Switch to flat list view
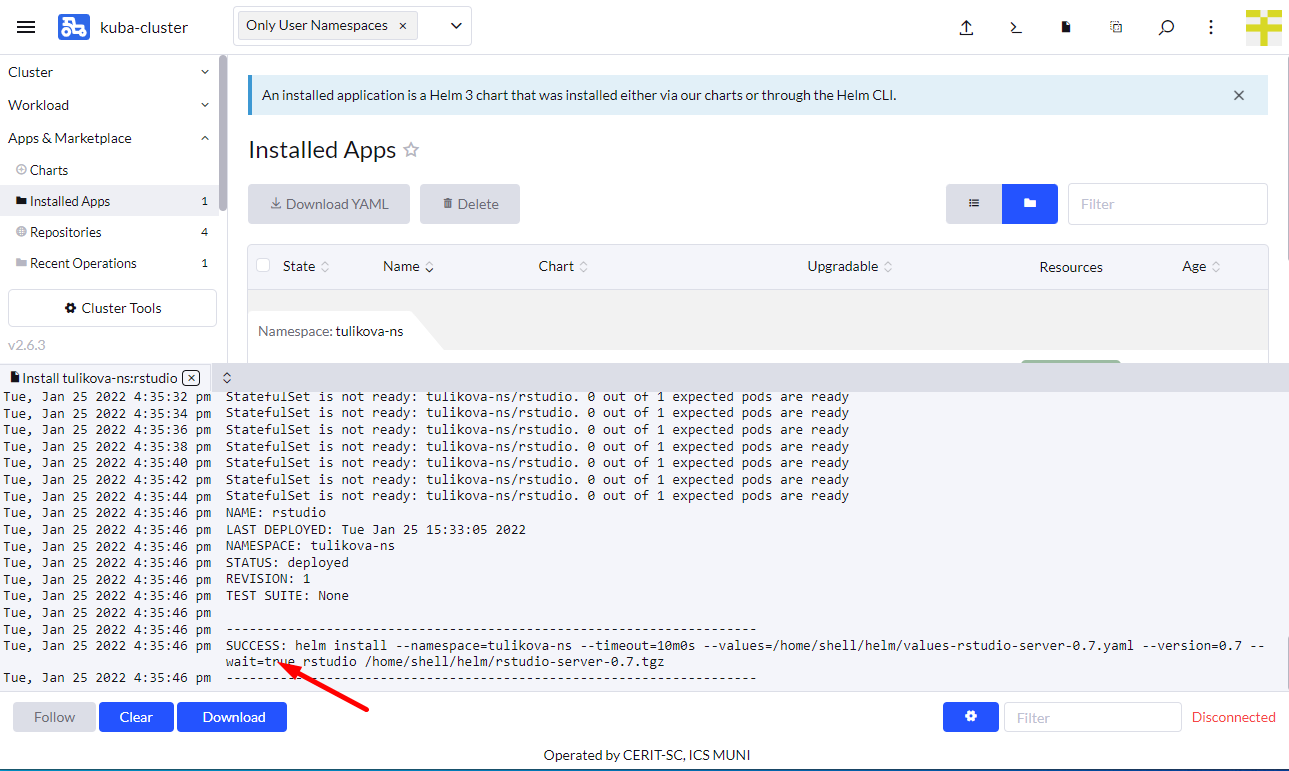The width and height of the screenshot is (1289, 771). (x=974, y=204)
